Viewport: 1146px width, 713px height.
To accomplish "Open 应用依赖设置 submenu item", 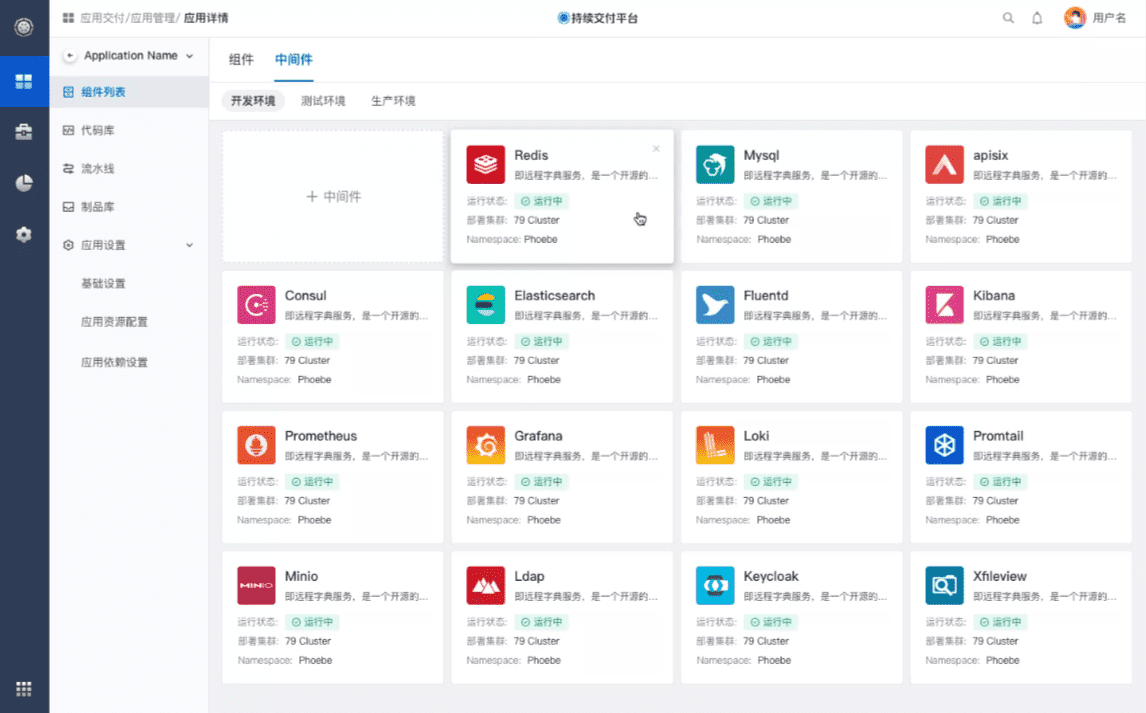I will (x=114, y=362).
